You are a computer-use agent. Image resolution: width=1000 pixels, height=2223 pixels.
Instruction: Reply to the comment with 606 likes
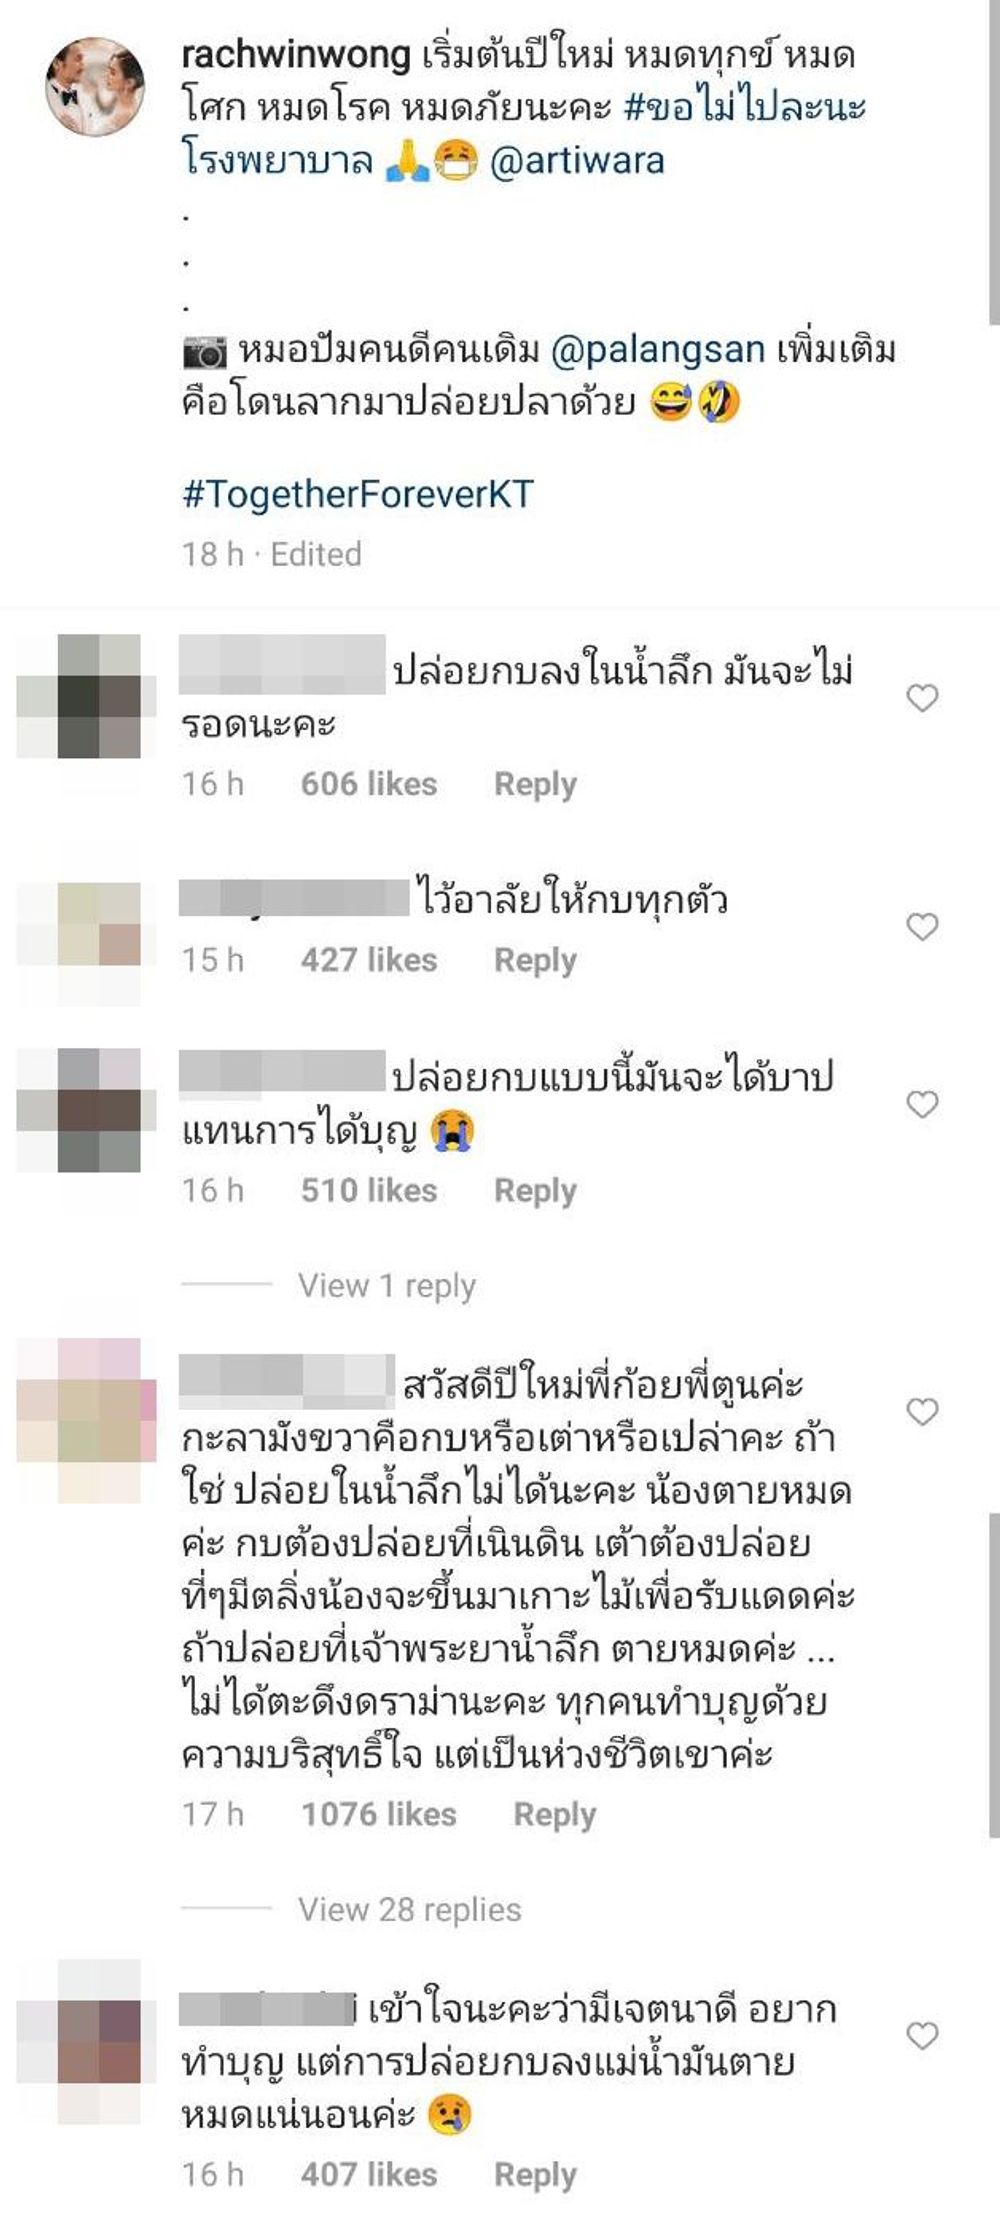pos(535,784)
